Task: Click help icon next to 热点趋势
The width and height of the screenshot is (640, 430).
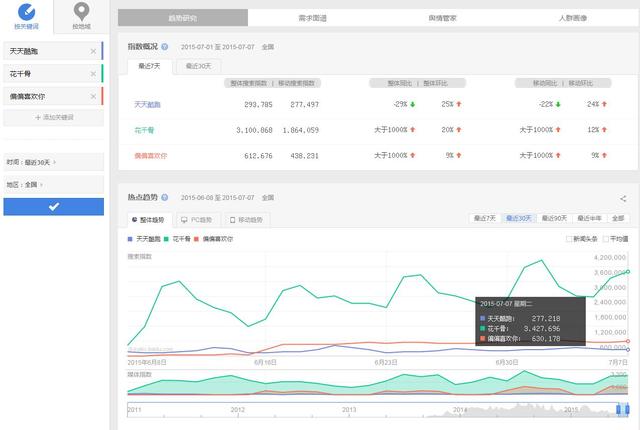Action: pyautogui.click(x=164, y=197)
